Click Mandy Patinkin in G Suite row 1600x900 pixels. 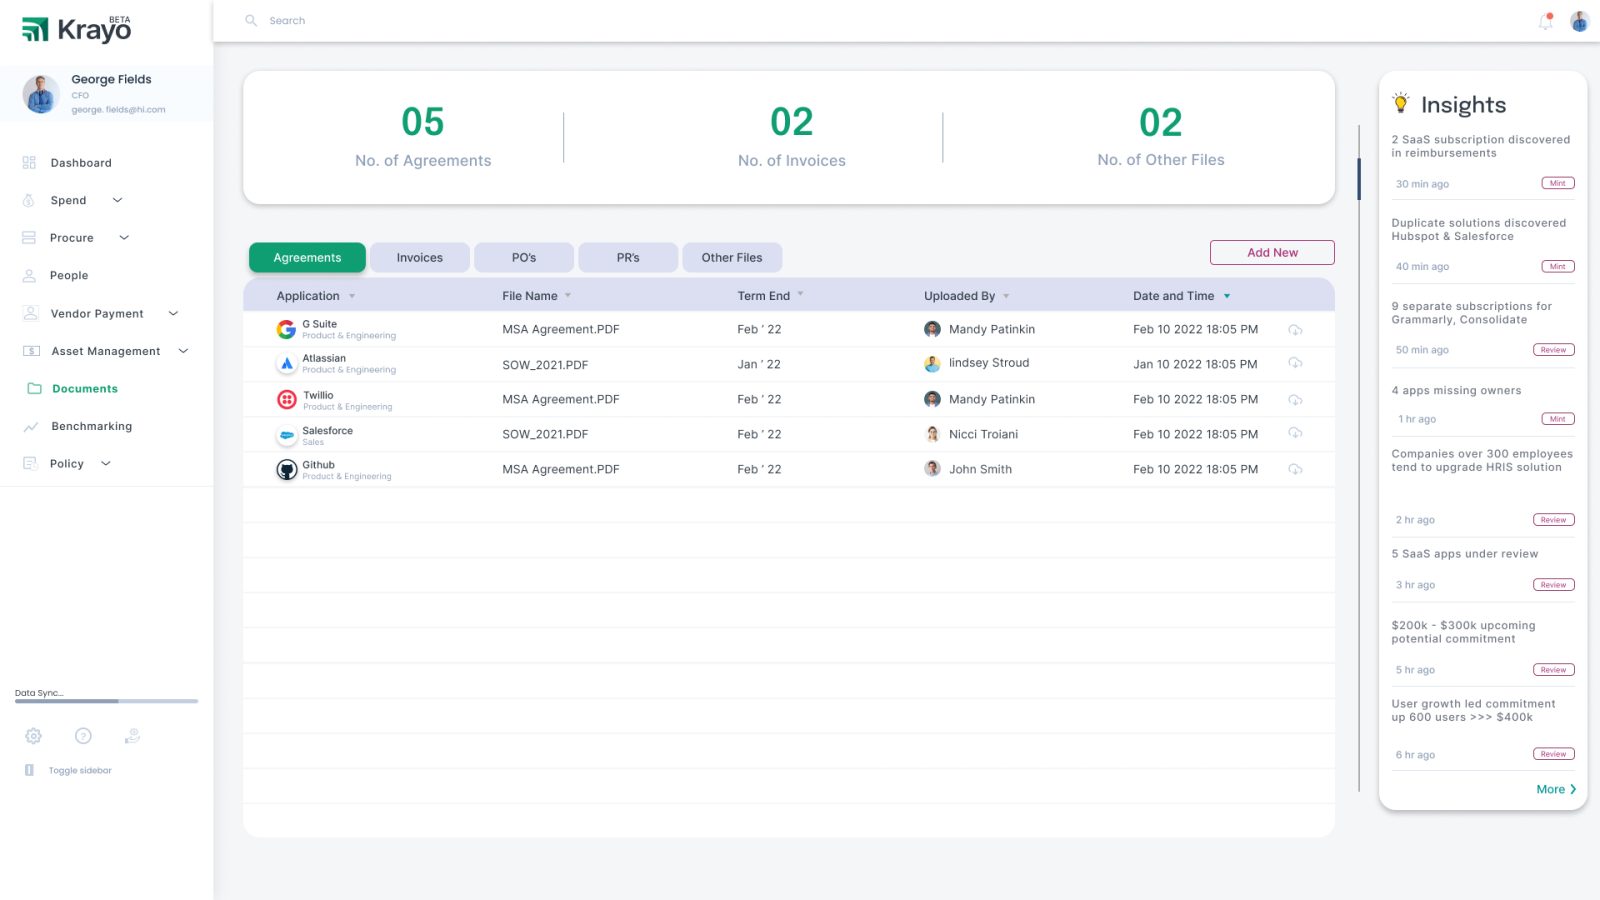click(x=992, y=329)
